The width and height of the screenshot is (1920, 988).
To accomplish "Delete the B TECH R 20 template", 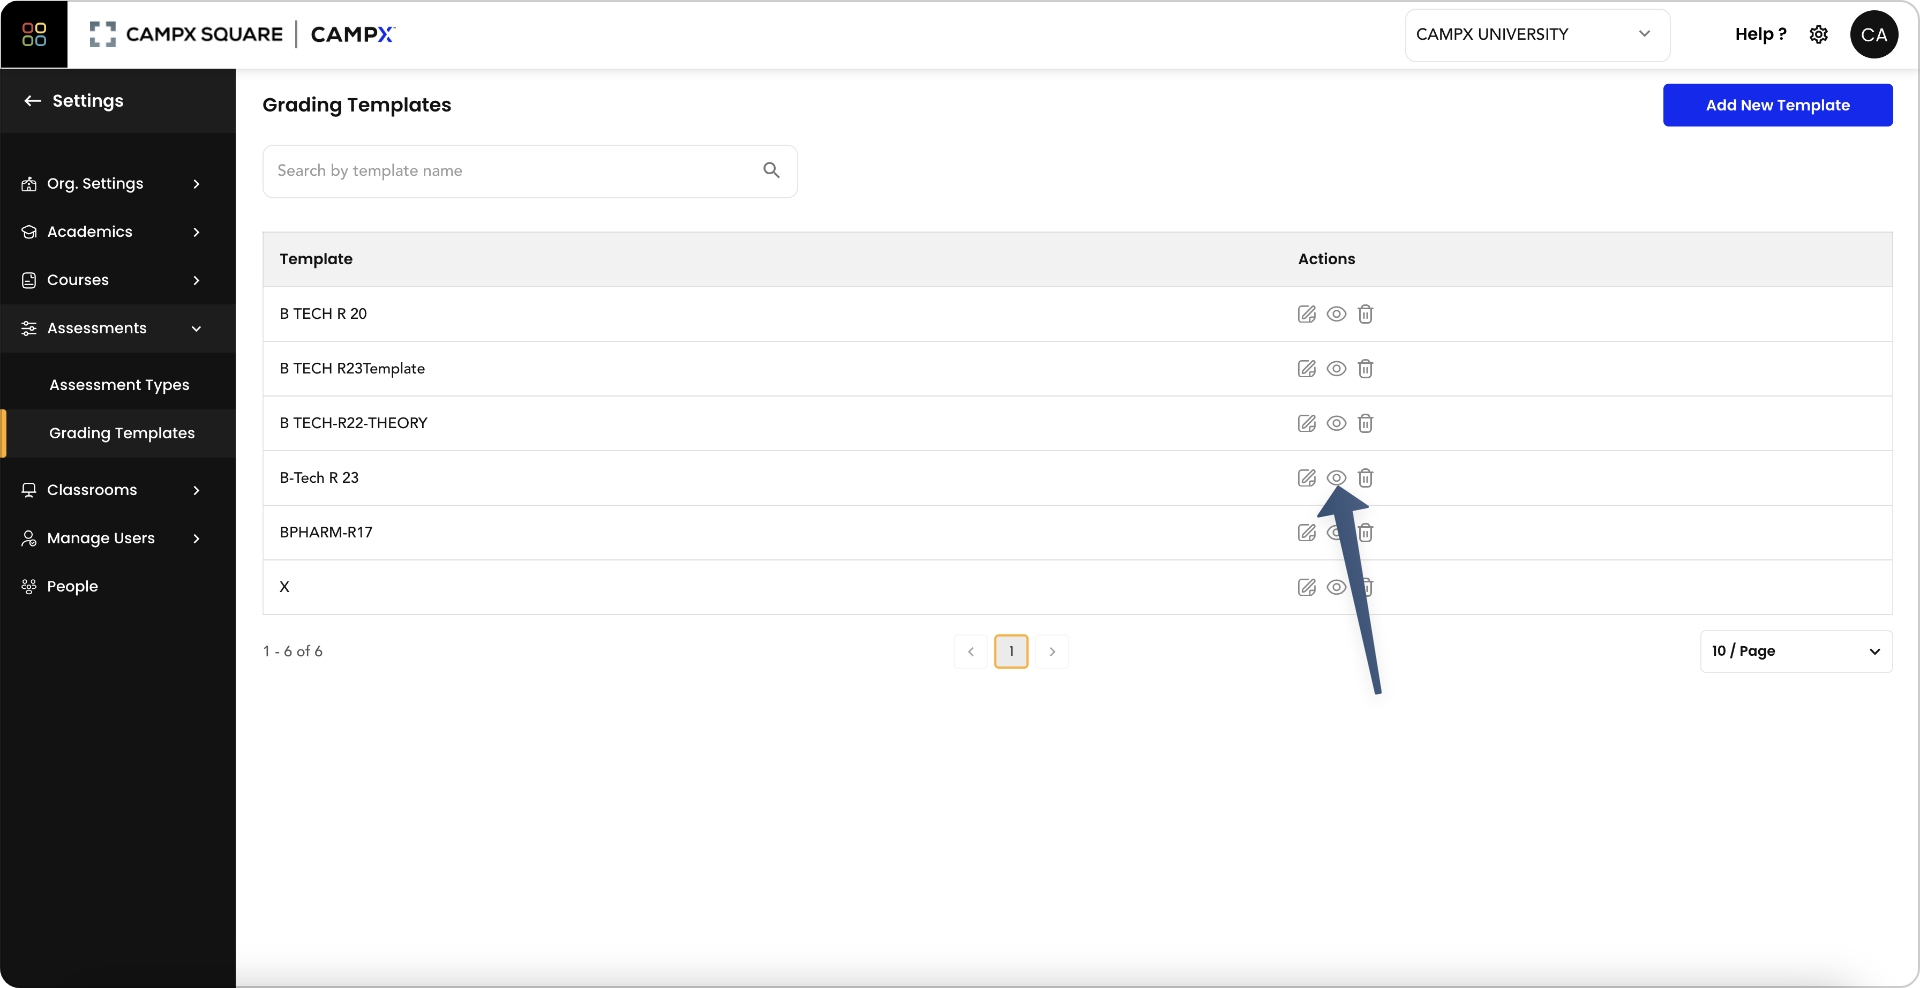I will coord(1366,314).
